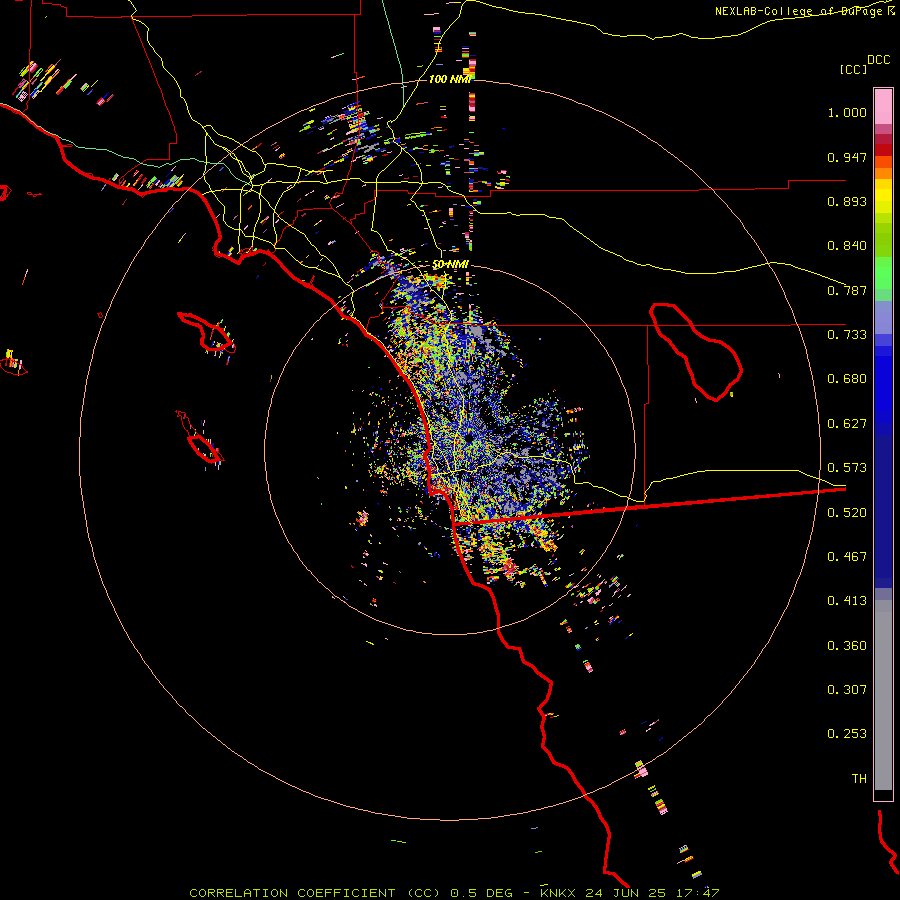This screenshot has height=900, width=900.
Task: Click the DCC product label above the legend
Action: pyautogui.click(x=878, y=60)
